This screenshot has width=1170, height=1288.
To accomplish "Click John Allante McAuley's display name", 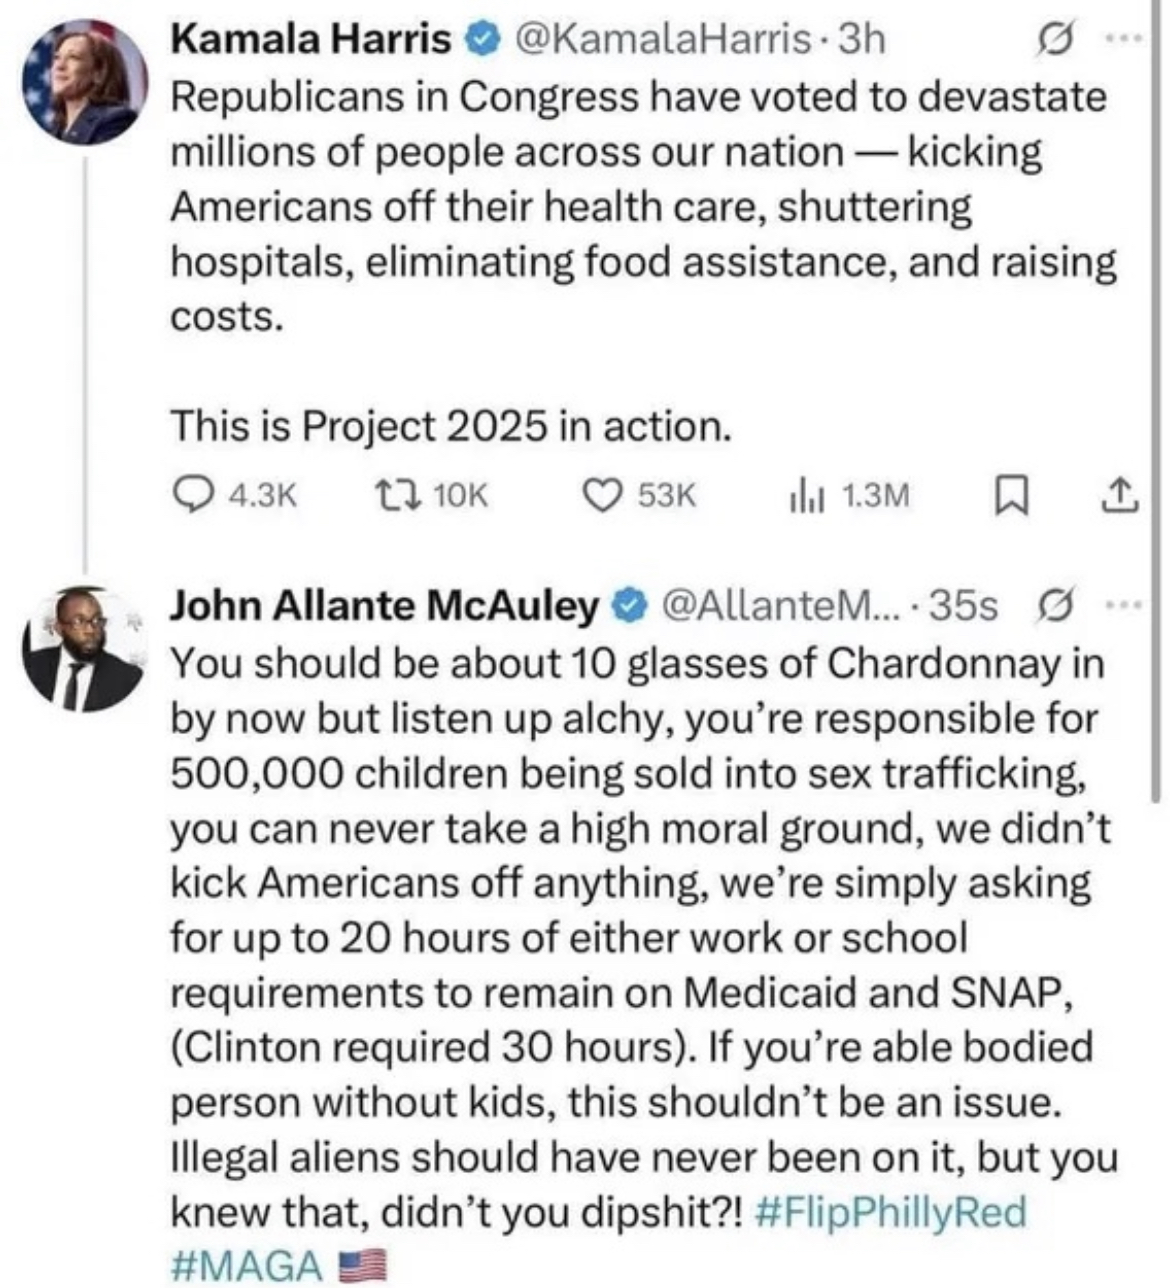I will click(x=384, y=605).
